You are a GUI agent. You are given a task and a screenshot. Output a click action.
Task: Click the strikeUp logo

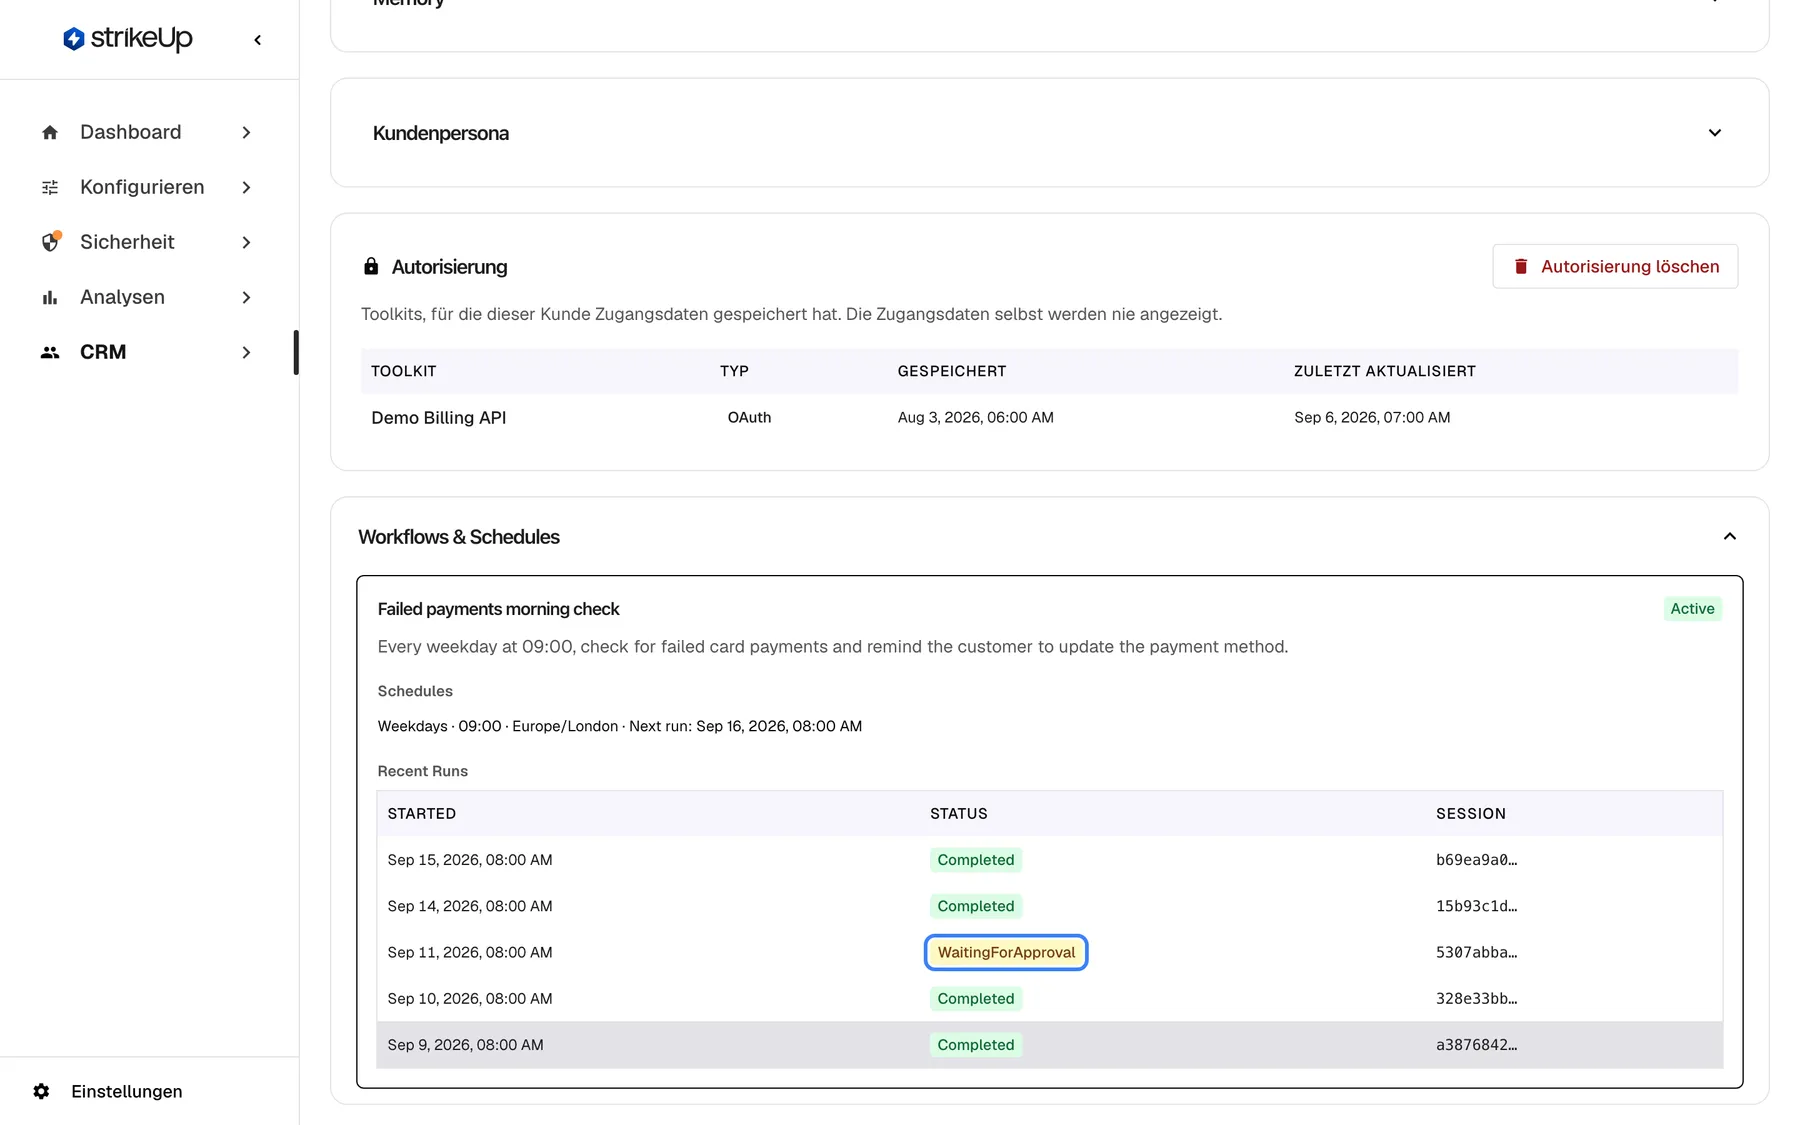128,39
